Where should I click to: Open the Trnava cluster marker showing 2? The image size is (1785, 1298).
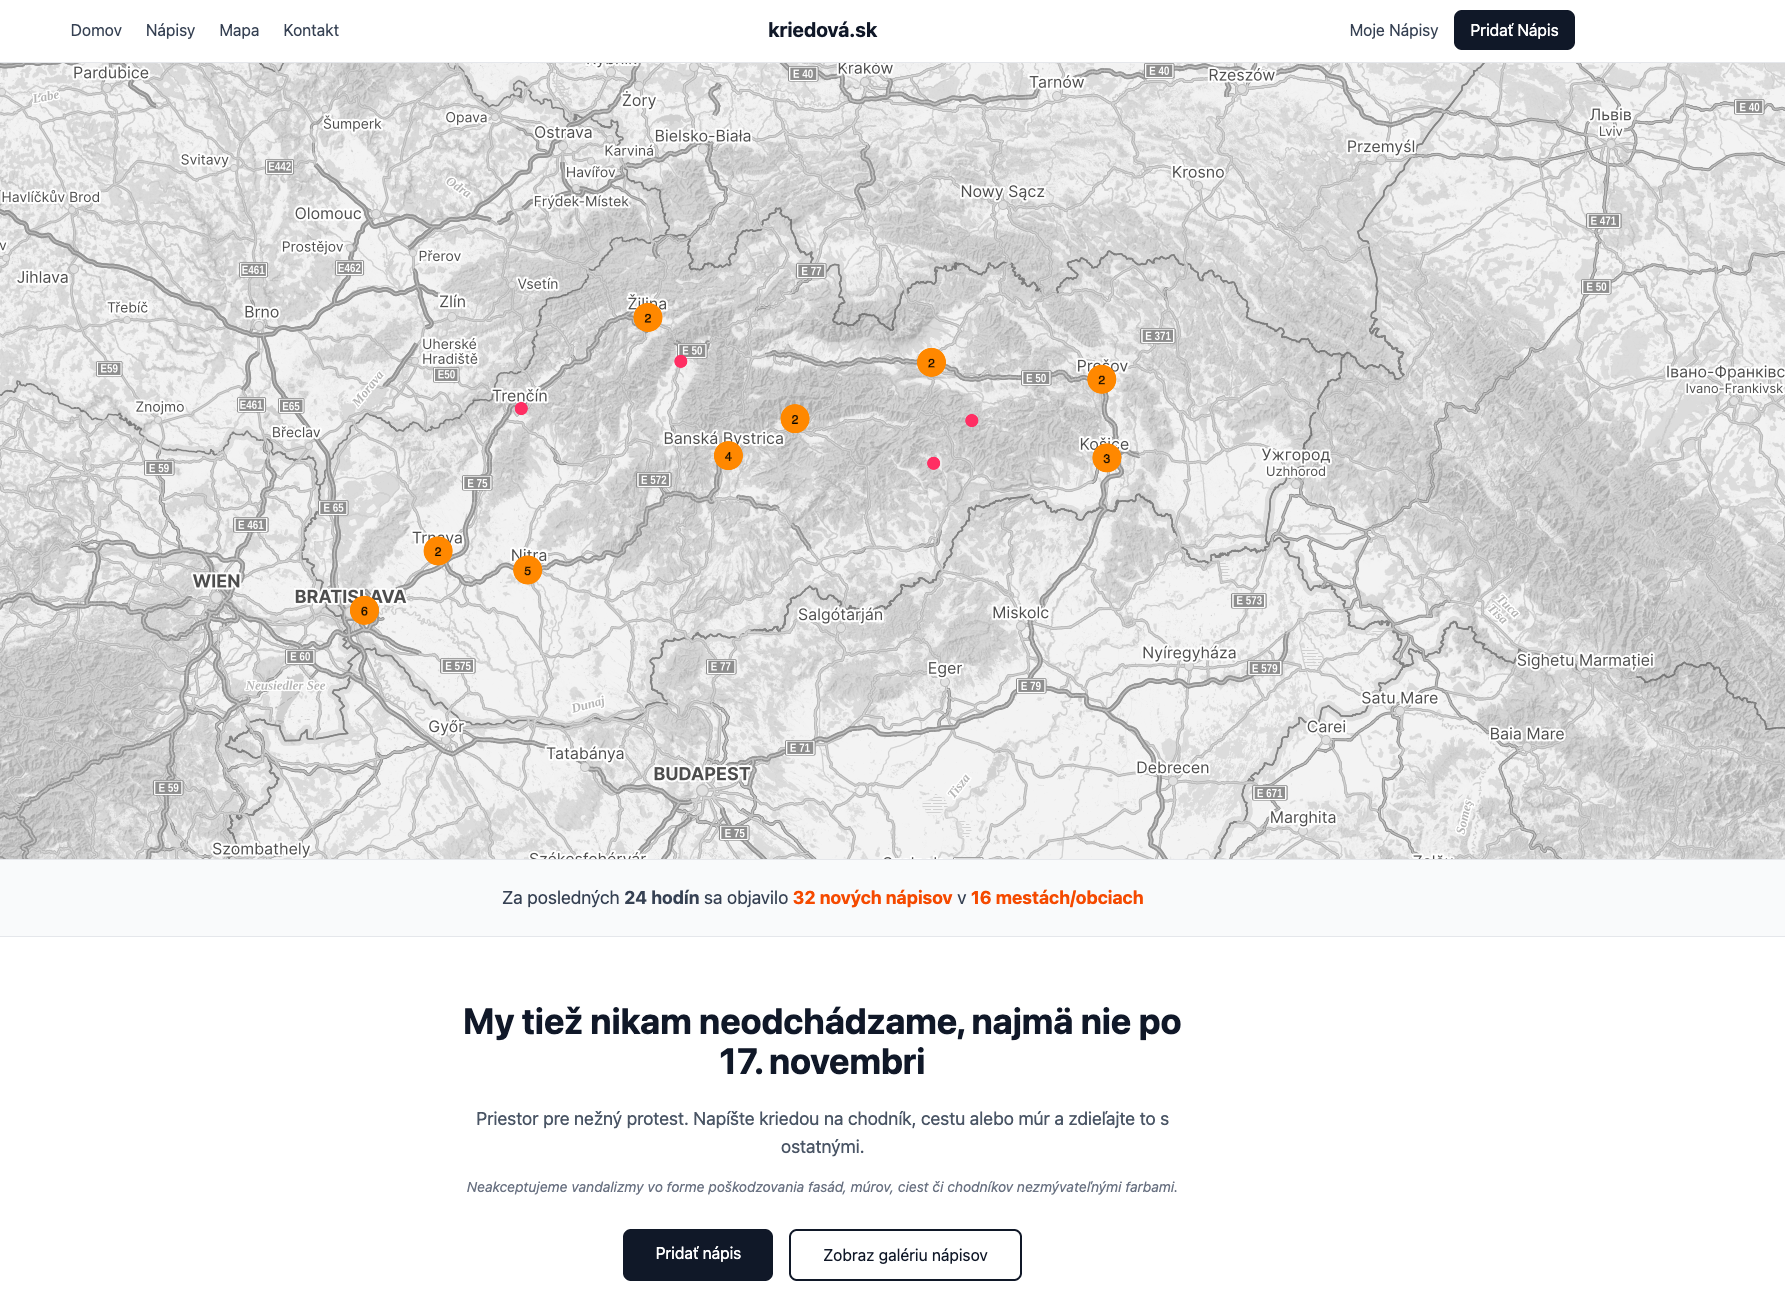438,551
